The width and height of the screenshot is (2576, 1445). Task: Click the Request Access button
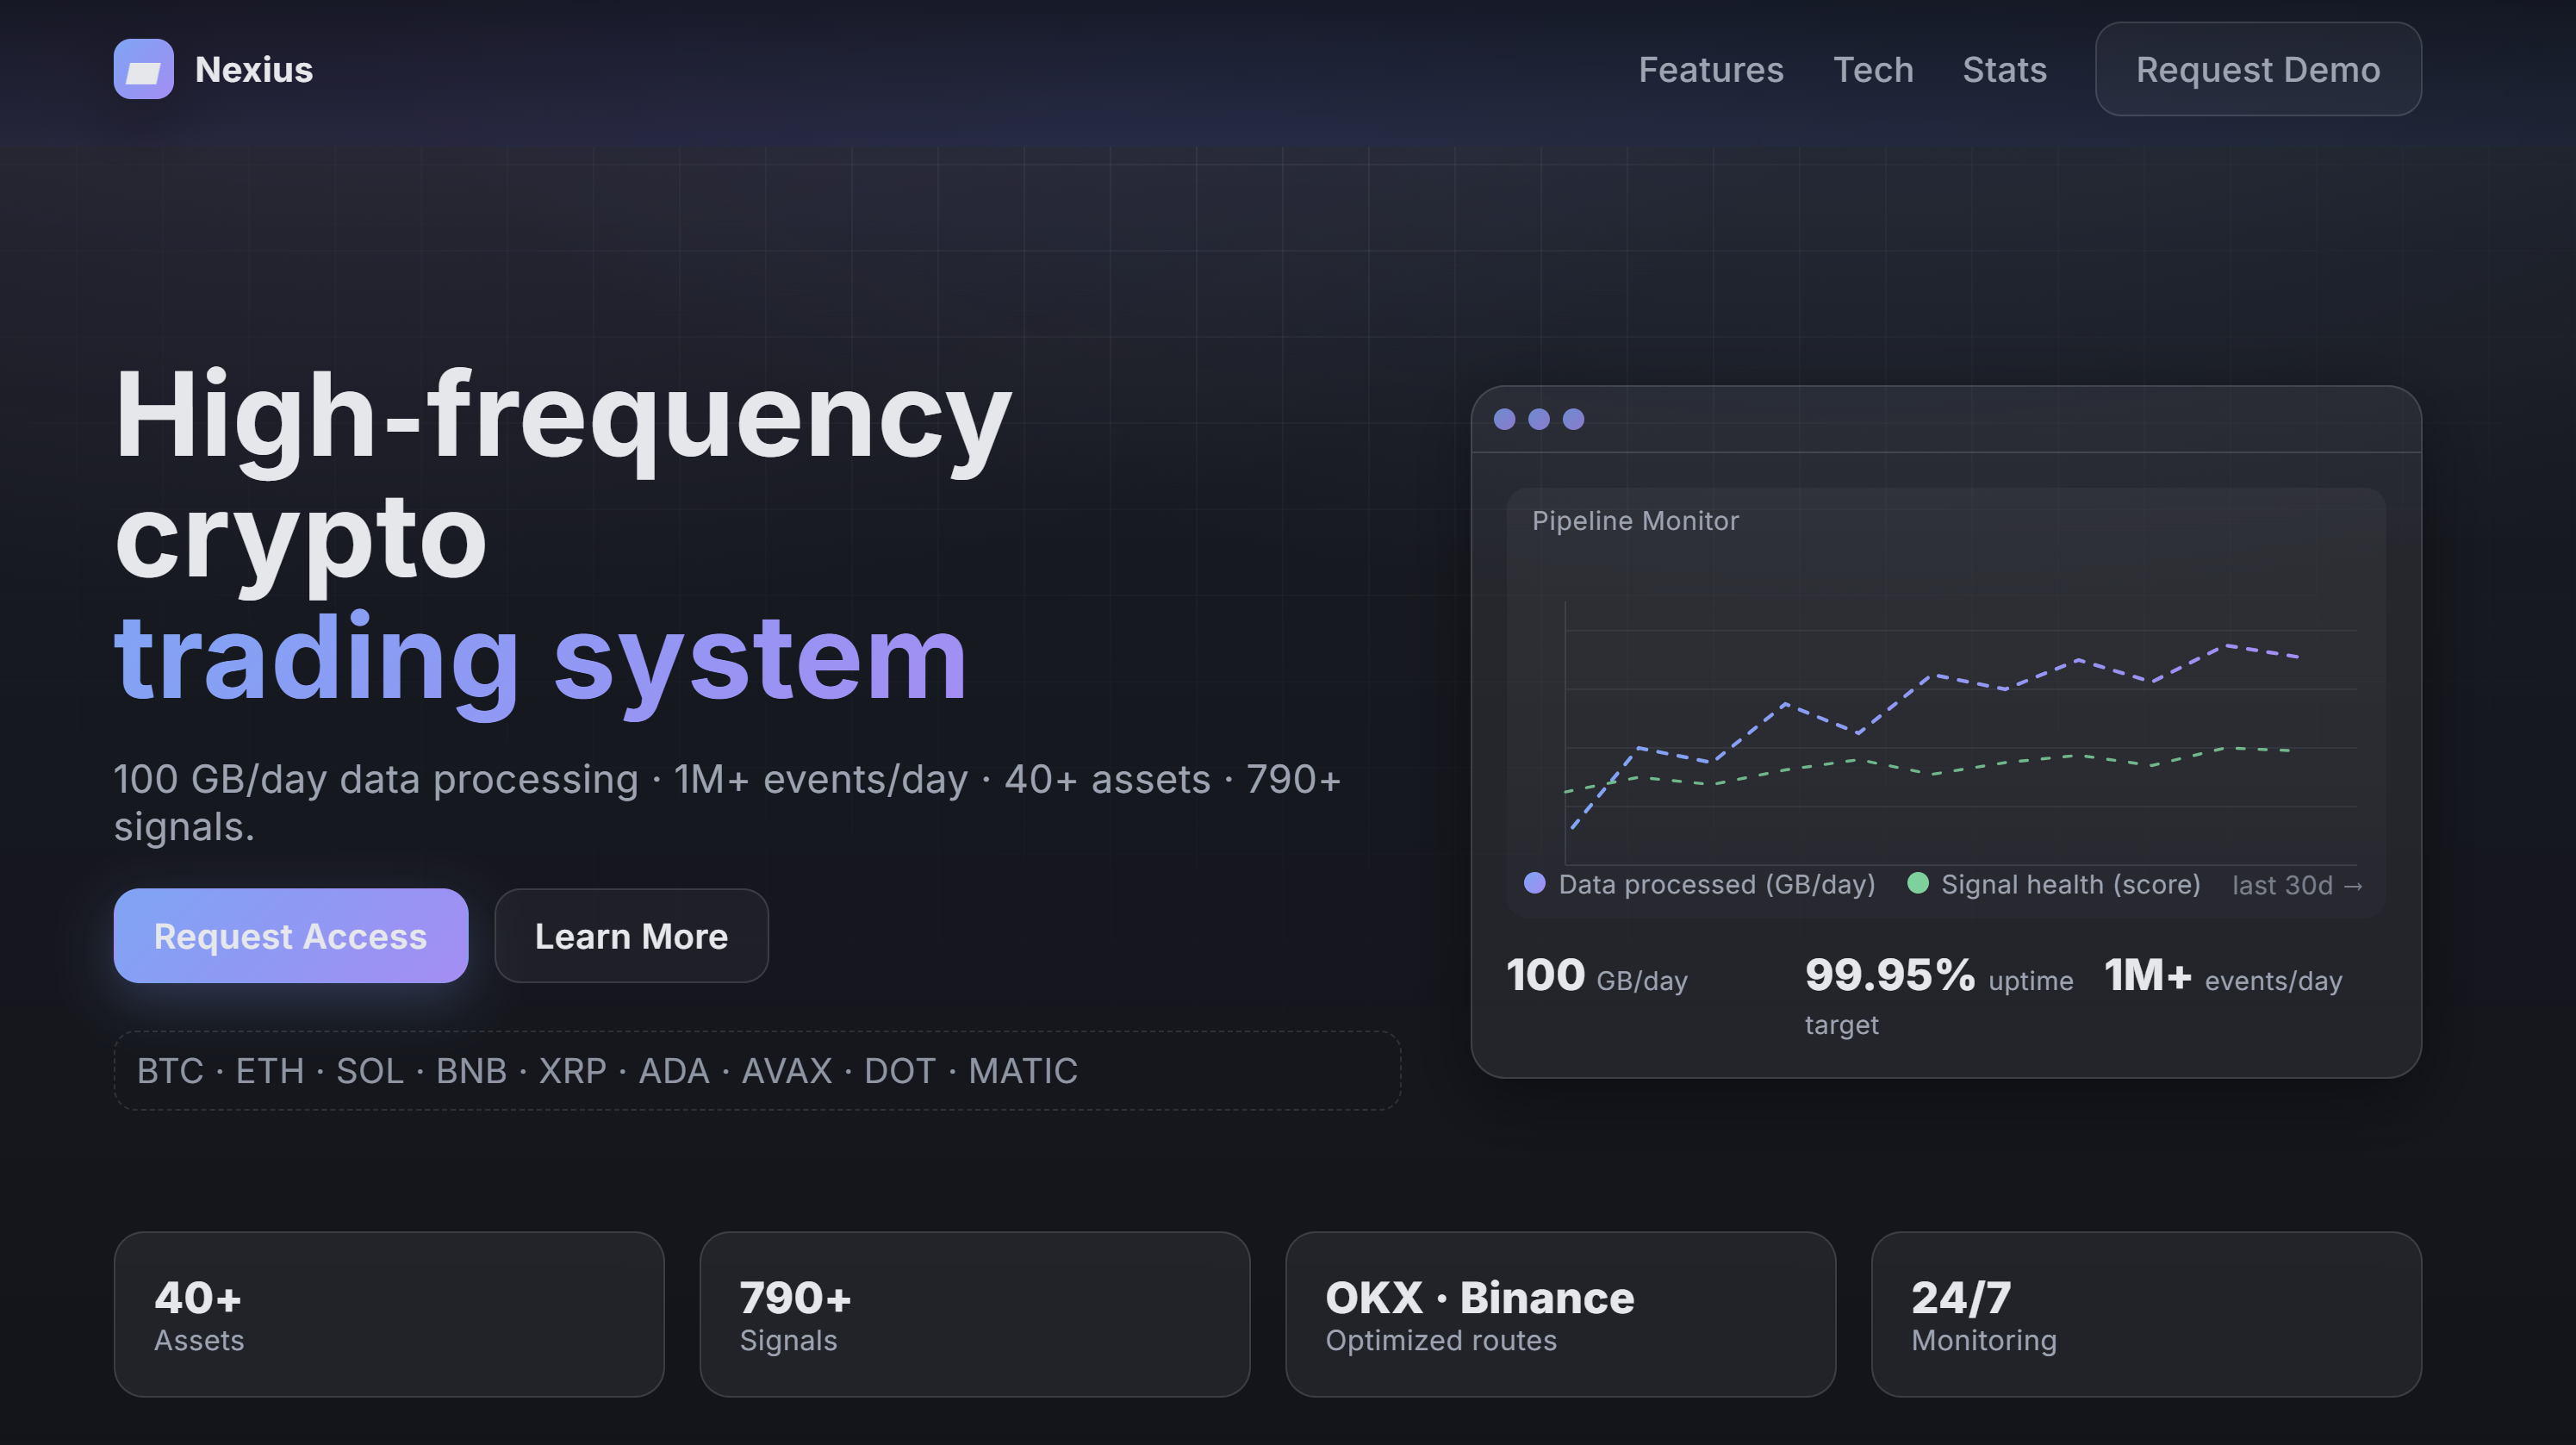pos(291,936)
